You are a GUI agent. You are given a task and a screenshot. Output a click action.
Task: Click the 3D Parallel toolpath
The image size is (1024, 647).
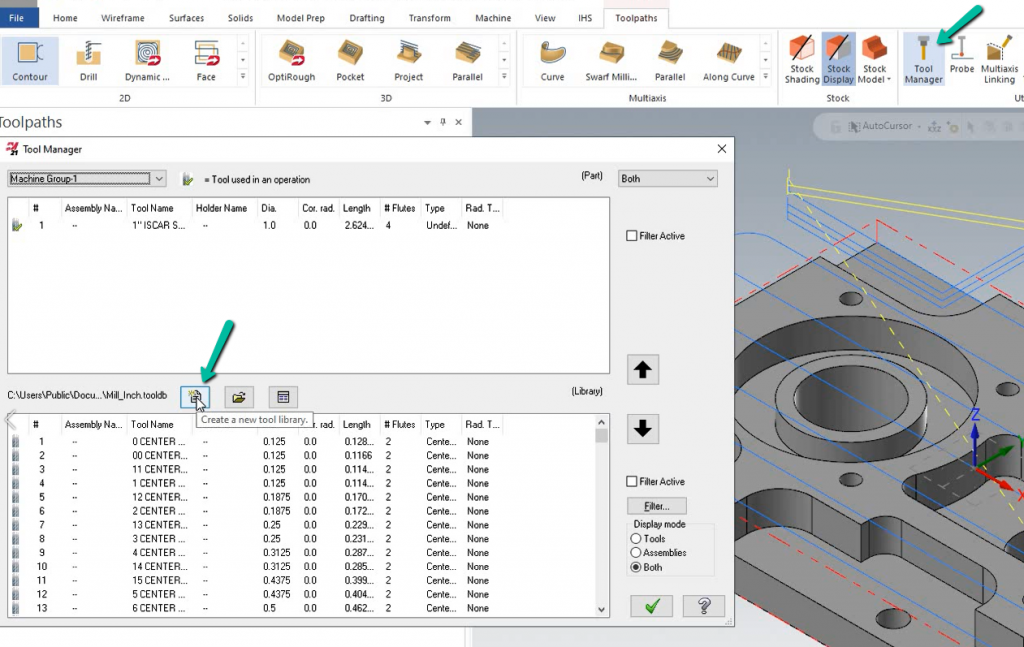[x=468, y=61]
